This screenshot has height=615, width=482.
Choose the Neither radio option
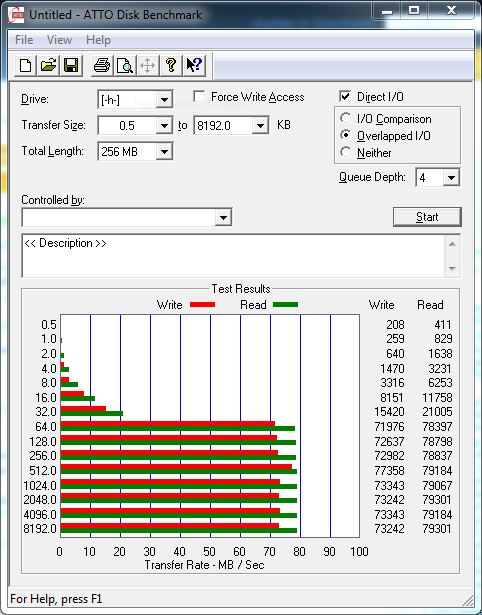346,152
